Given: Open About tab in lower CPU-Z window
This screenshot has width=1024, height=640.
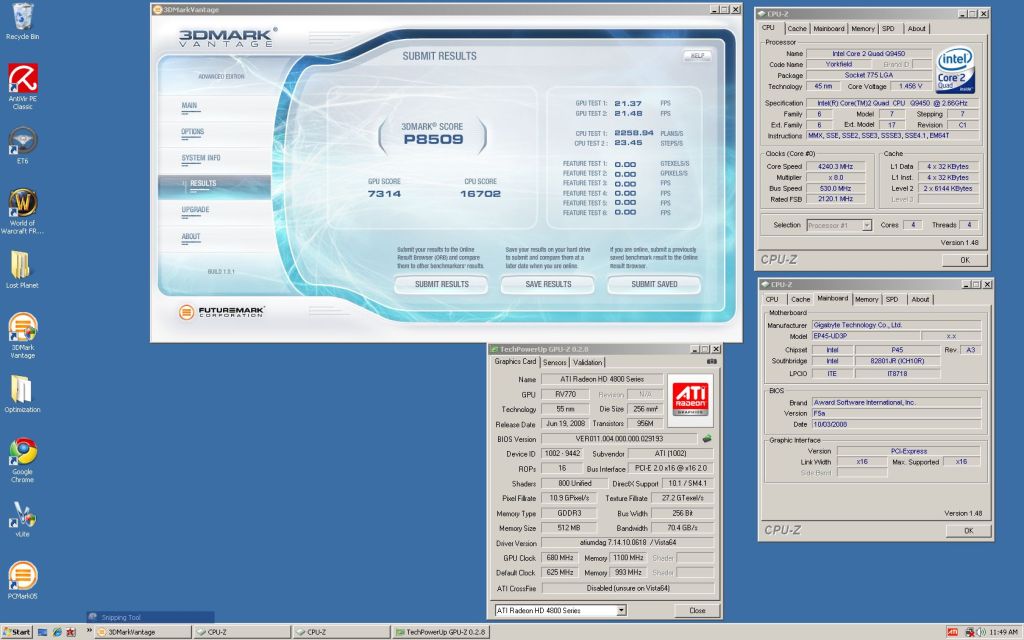Looking at the screenshot, I should [920, 300].
